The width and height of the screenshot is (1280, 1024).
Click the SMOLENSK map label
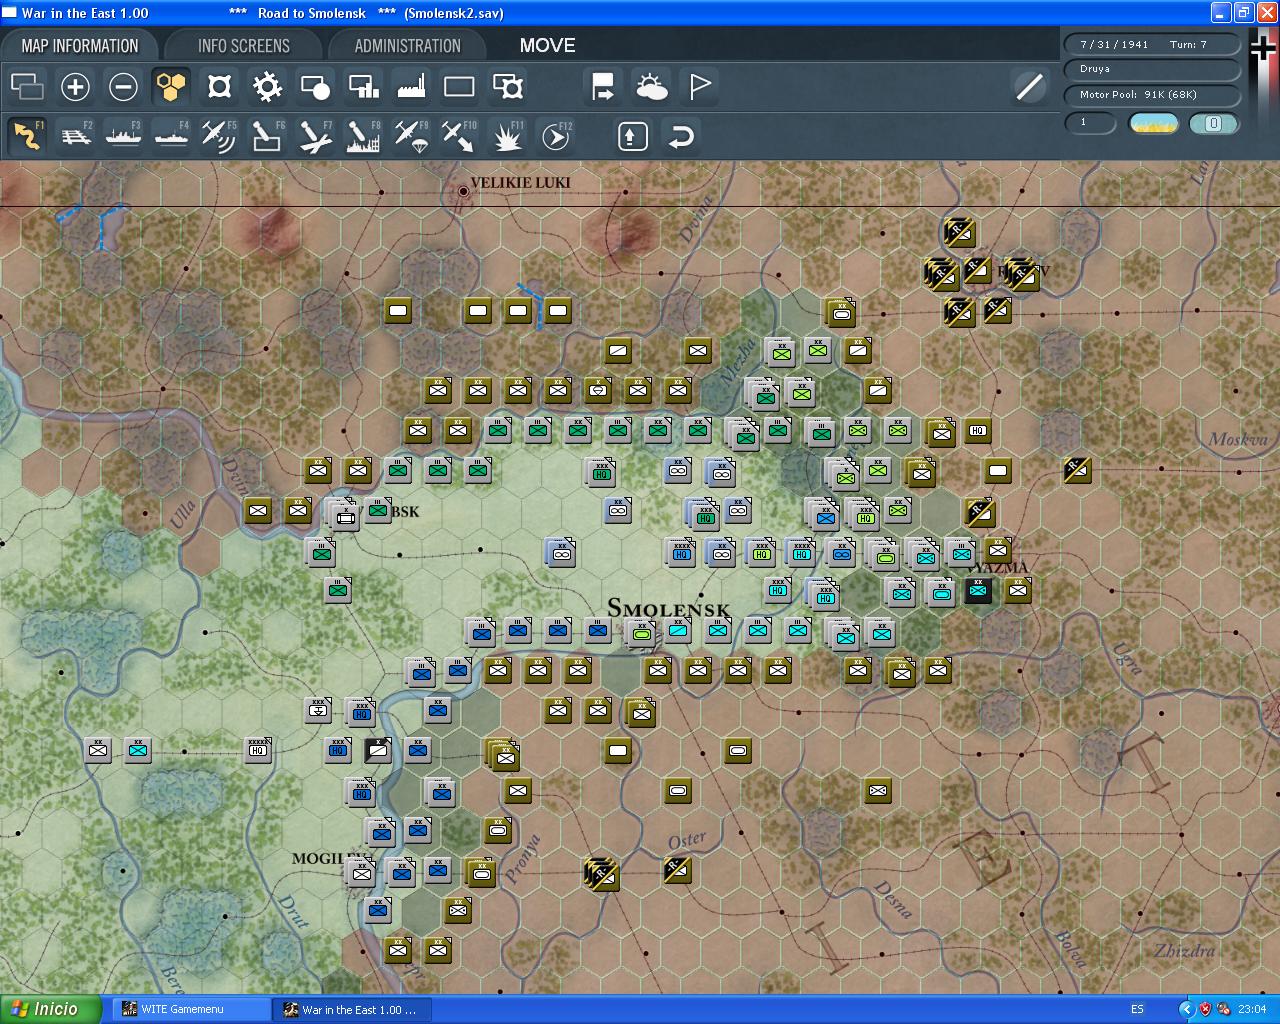[669, 608]
